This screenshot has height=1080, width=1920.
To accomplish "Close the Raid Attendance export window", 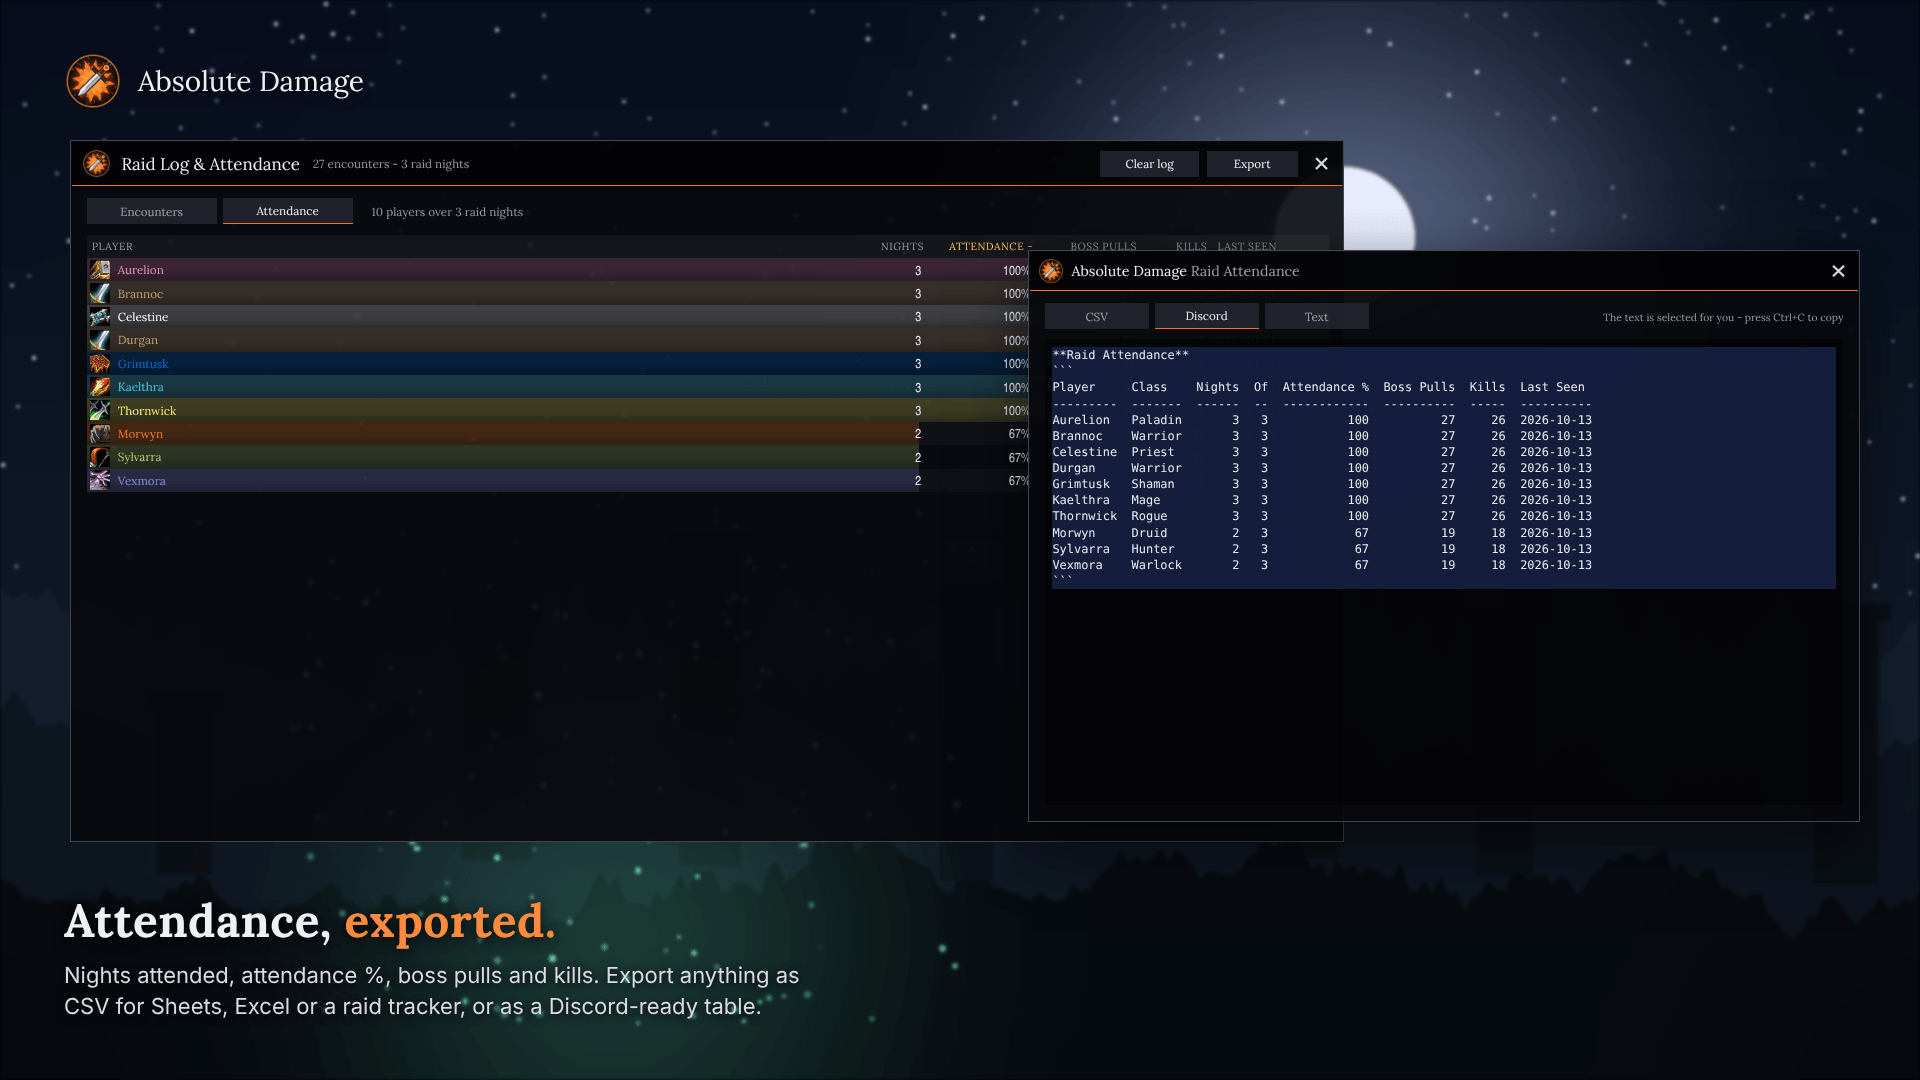I will pyautogui.click(x=1838, y=271).
